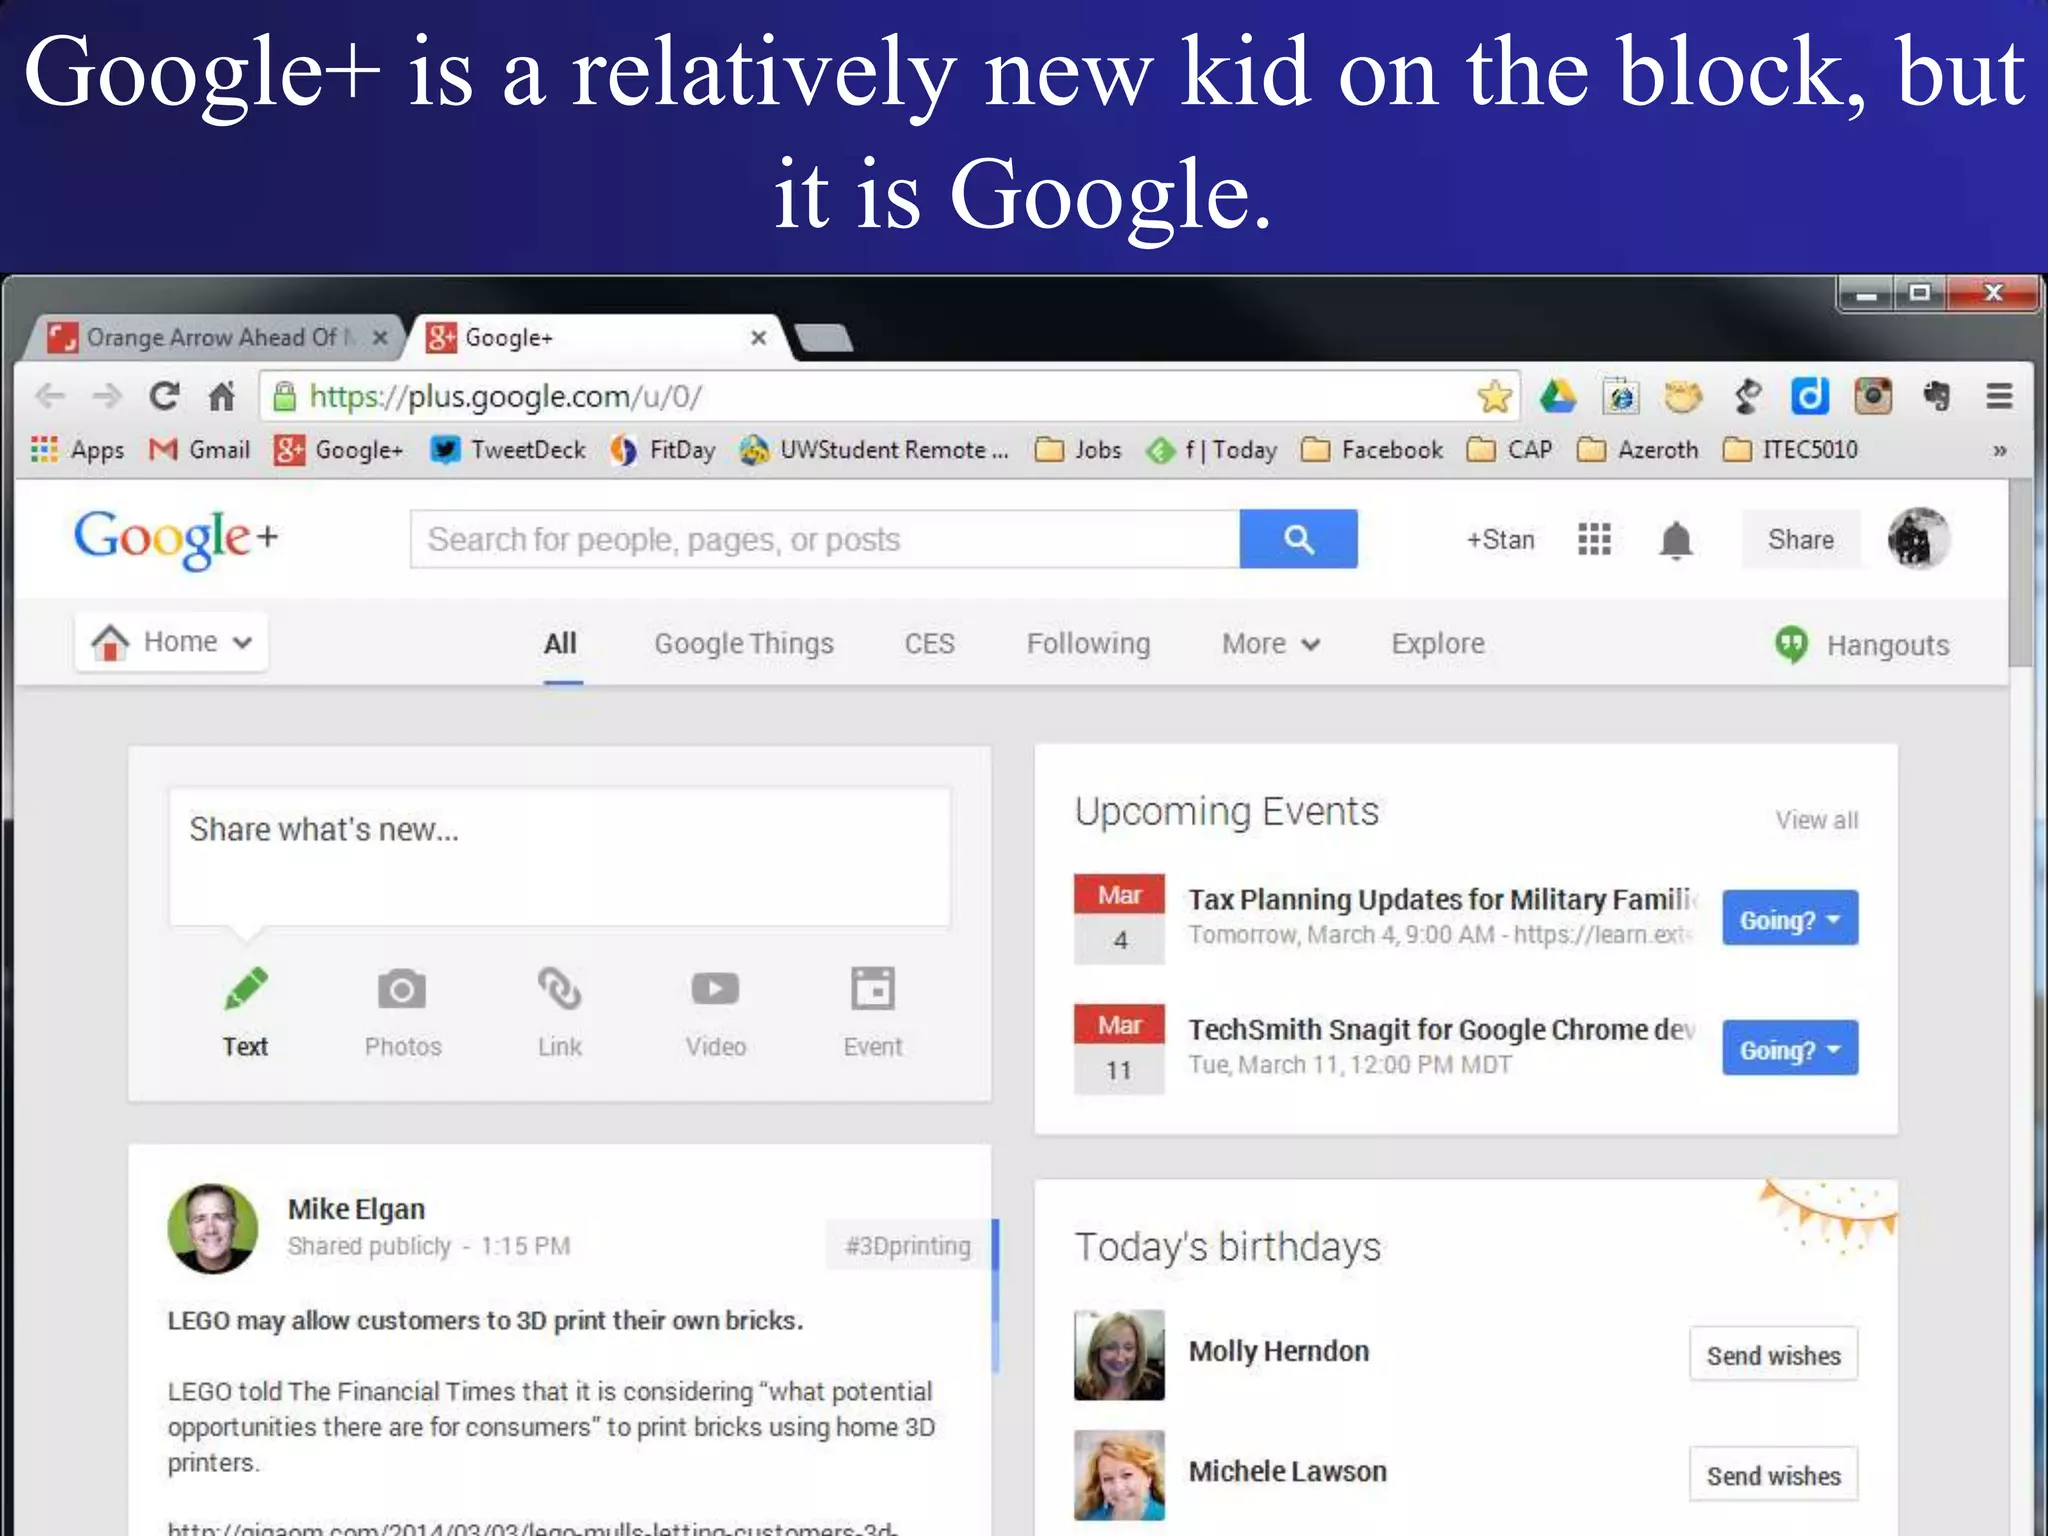Open the Google Drive extension icon
Screen dimensions: 2048x1536
pos(1558,397)
